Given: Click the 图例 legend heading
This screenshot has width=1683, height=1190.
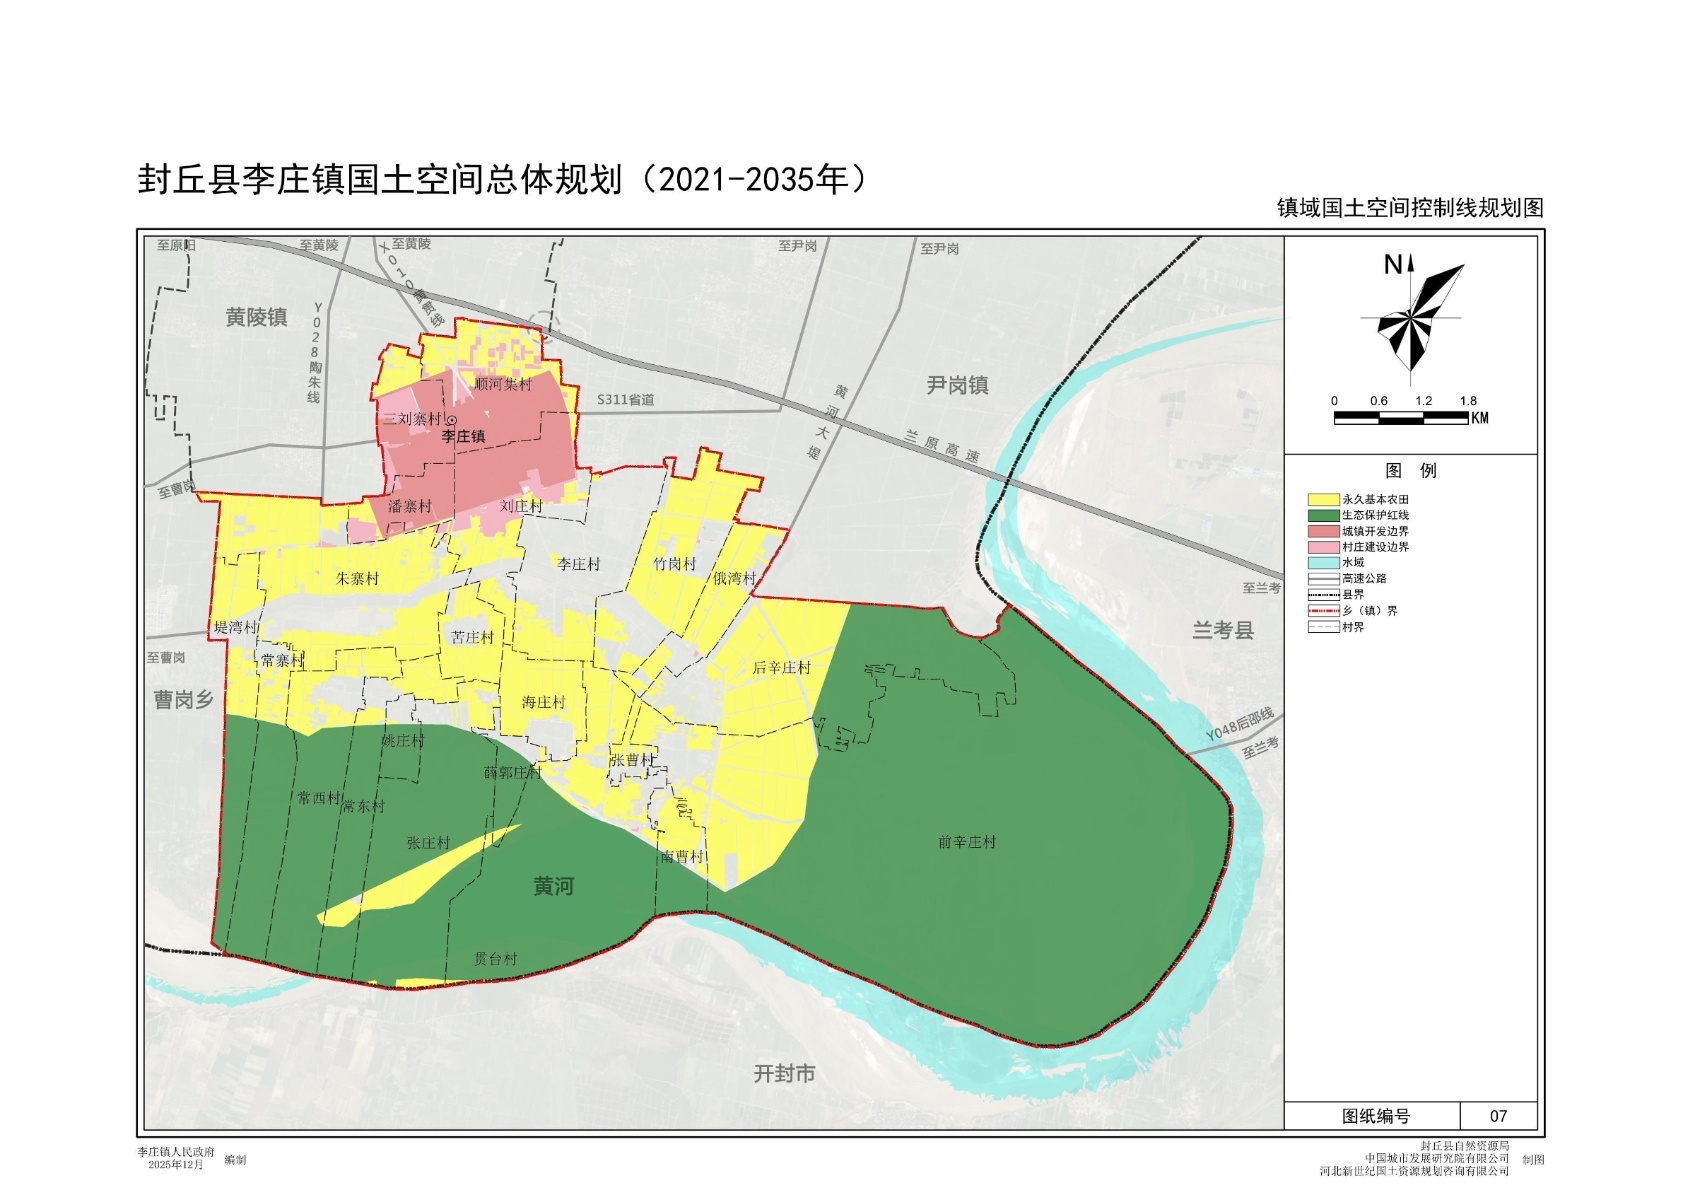Looking at the screenshot, I should [1410, 471].
